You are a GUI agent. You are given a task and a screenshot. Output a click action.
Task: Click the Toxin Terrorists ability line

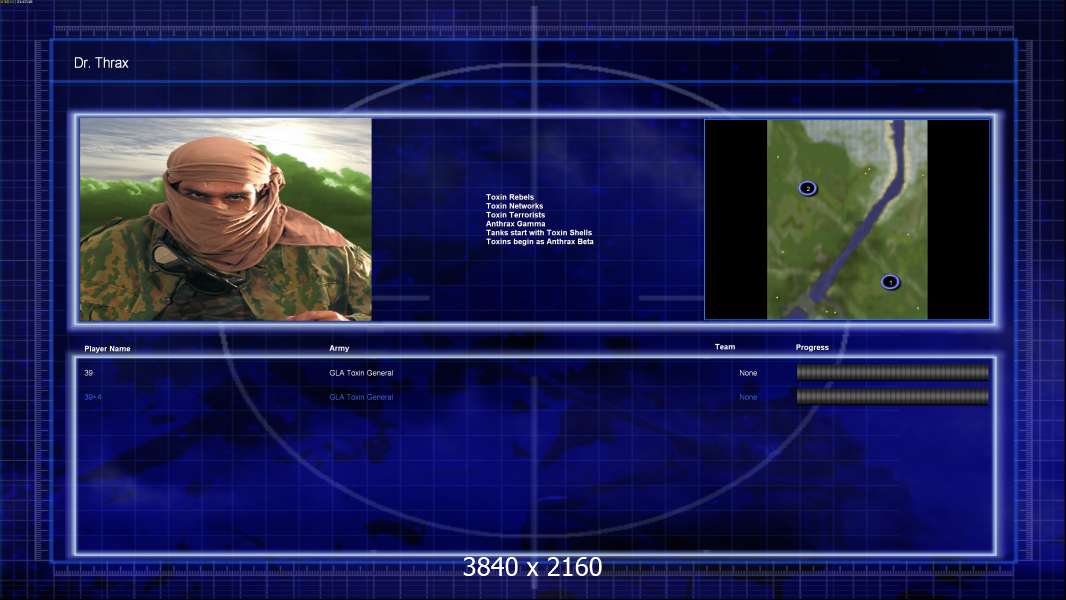click(x=515, y=215)
